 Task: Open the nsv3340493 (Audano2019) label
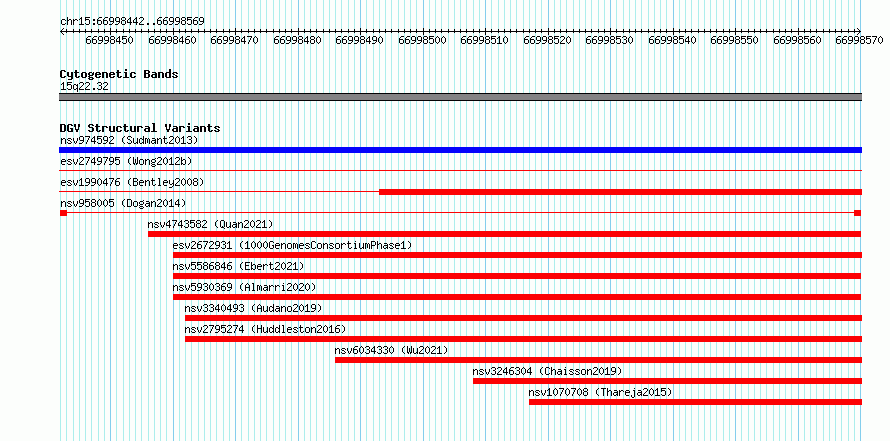coord(253,308)
